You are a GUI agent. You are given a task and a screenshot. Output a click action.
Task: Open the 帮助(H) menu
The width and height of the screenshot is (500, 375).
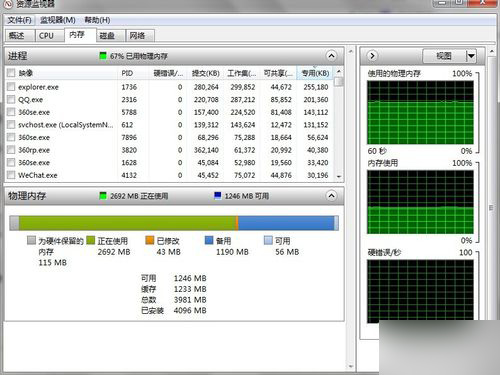coord(97,20)
